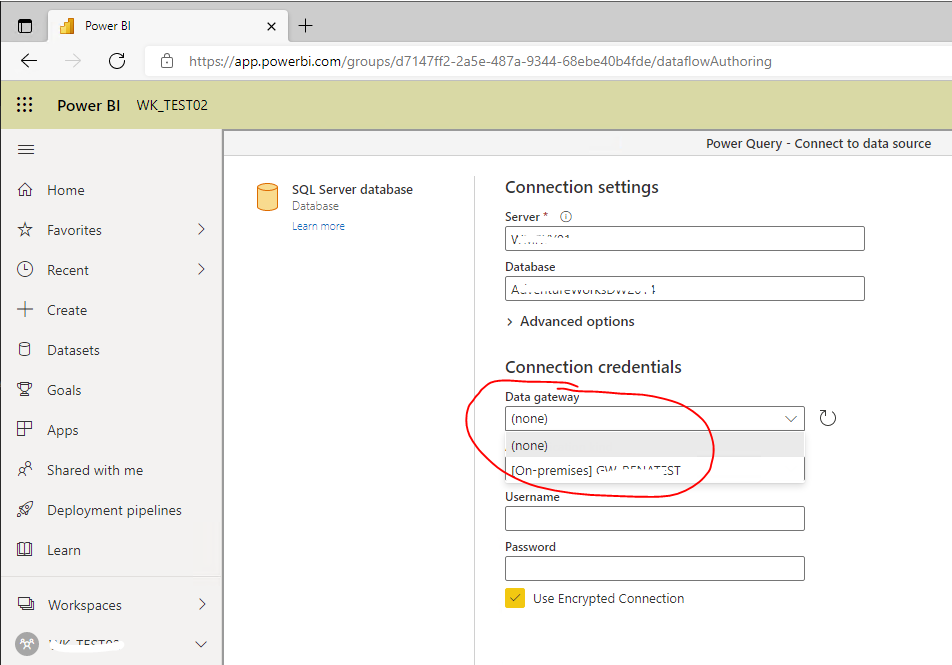Screen dimensions: 952x665
Task: Click the Create plus icon
Action: 25,309
